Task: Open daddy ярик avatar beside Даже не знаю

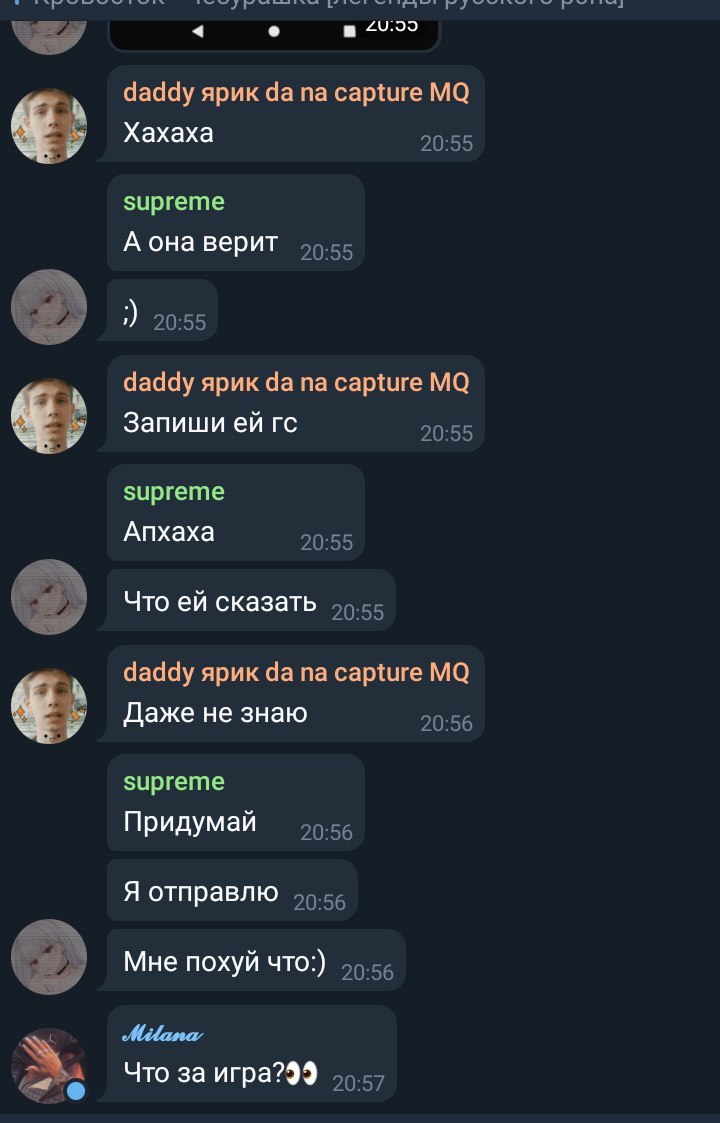Action: [x=49, y=706]
